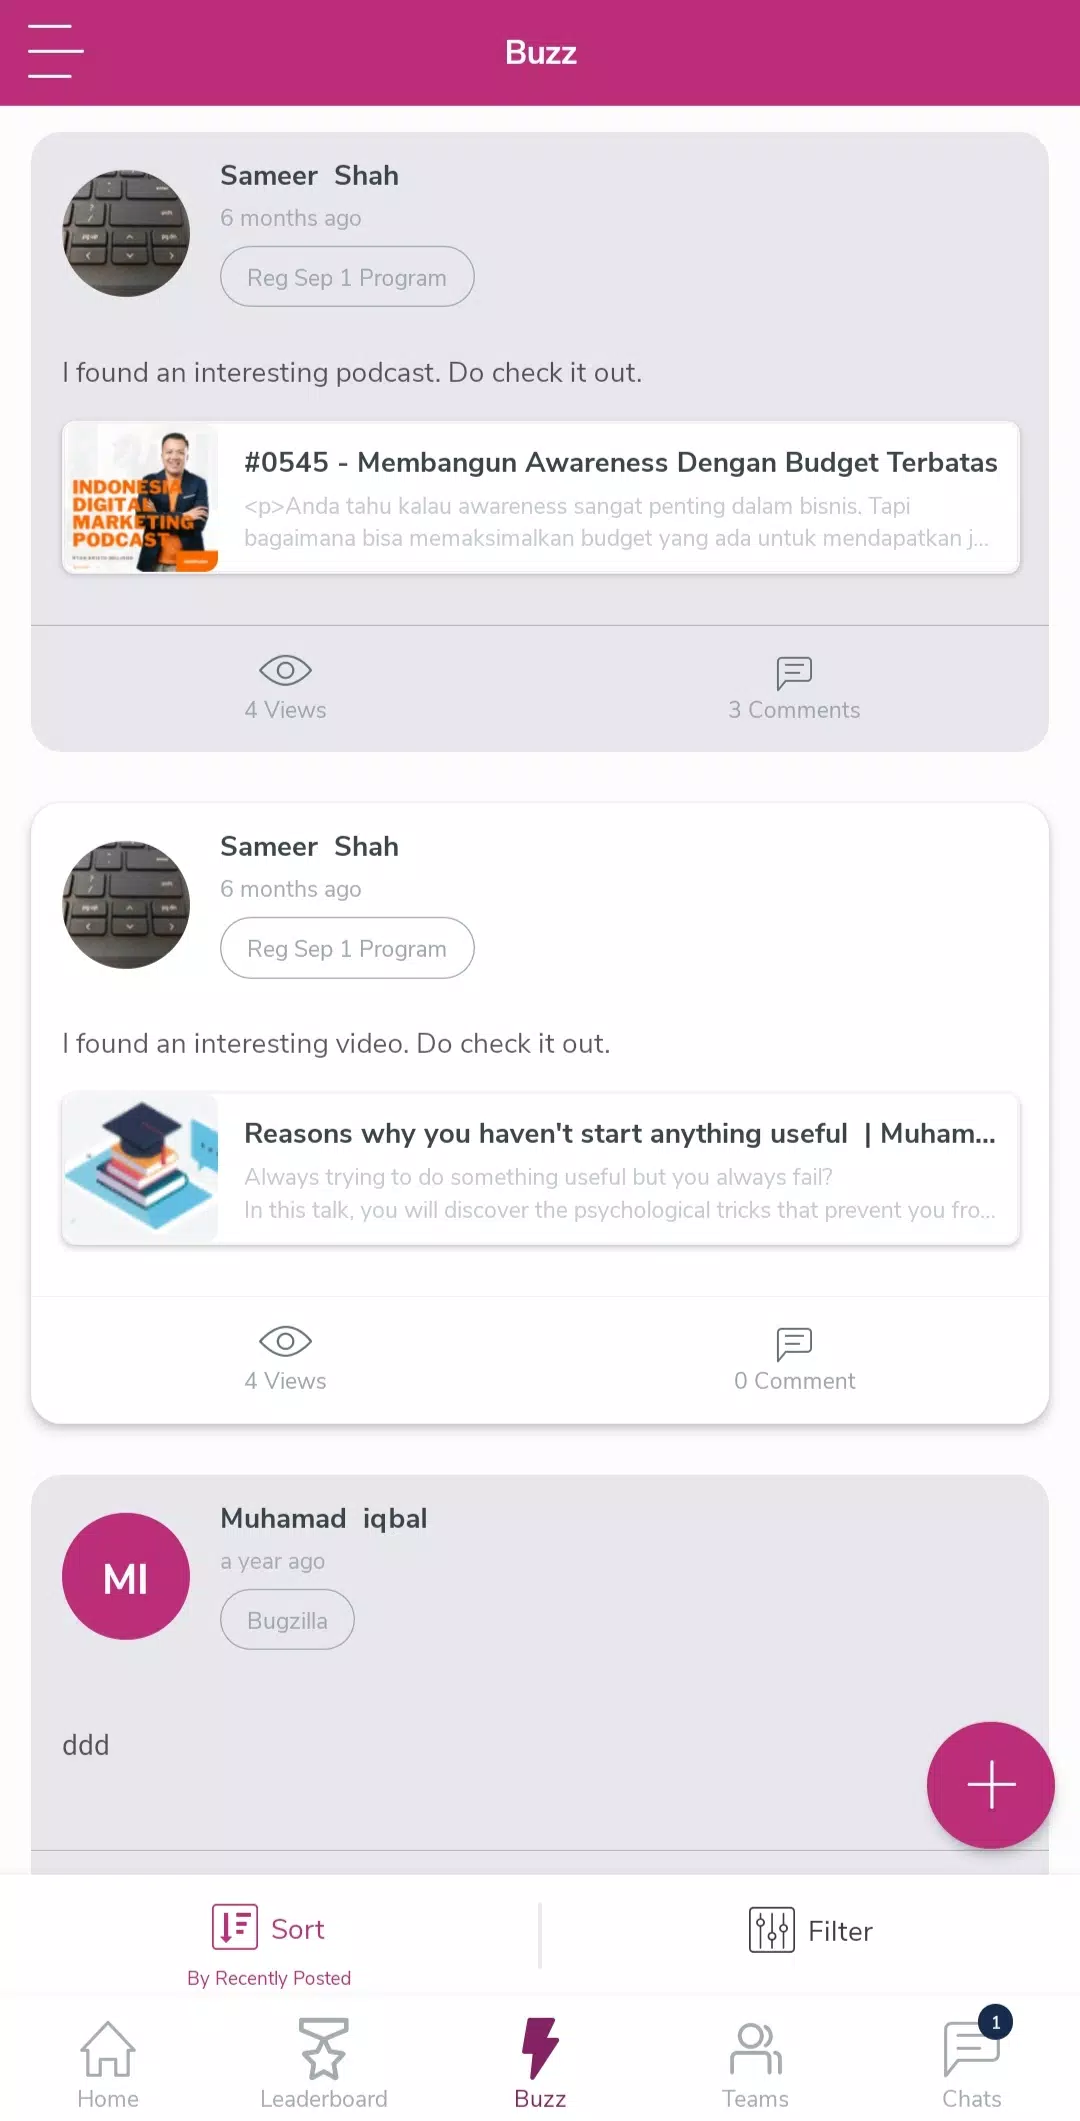The image size is (1080, 2121).
Task: Tap Muhamad iqbal's MI avatar
Action: point(126,1576)
